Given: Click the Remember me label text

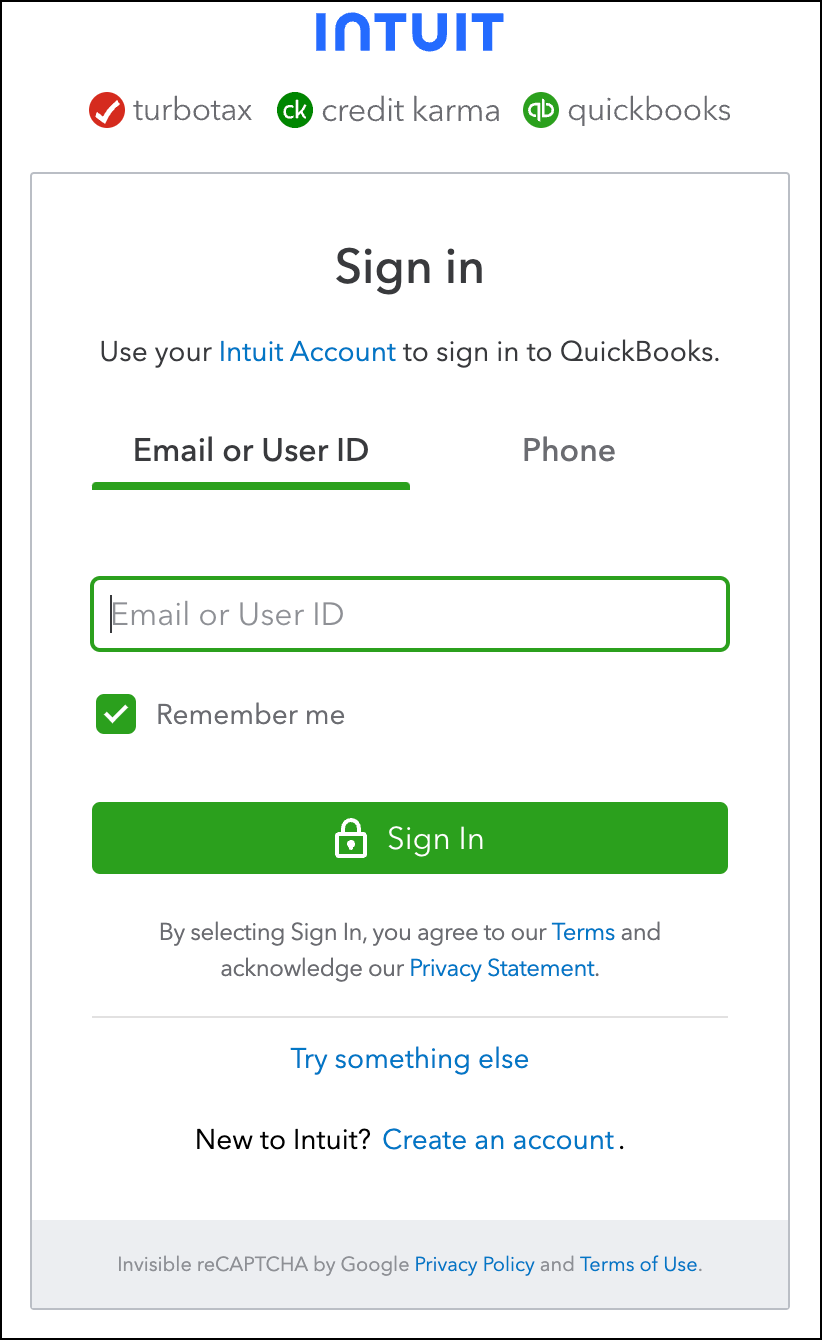Looking at the screenshot, I should click(251, 714).
